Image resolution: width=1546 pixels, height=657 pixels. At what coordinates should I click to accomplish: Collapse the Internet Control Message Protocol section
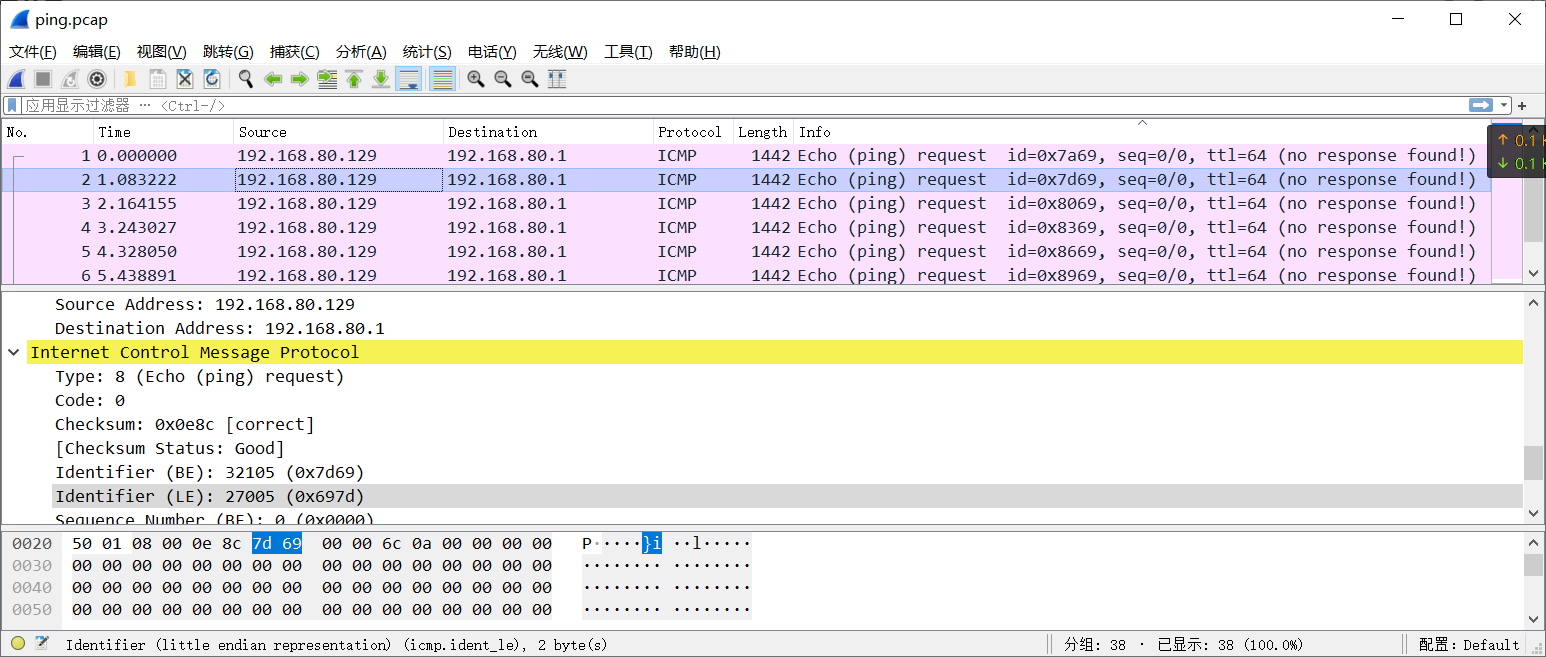[x=13, y=352]
